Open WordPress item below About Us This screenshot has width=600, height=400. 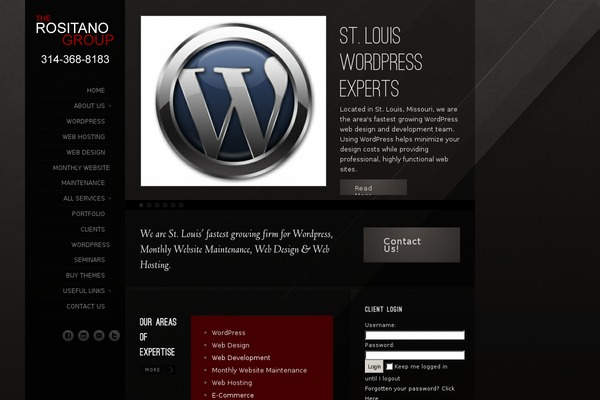[x=85, y=121]
